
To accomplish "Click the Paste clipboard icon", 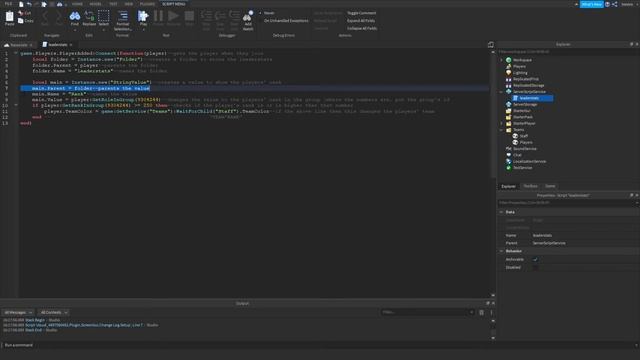I will (9, 16).
